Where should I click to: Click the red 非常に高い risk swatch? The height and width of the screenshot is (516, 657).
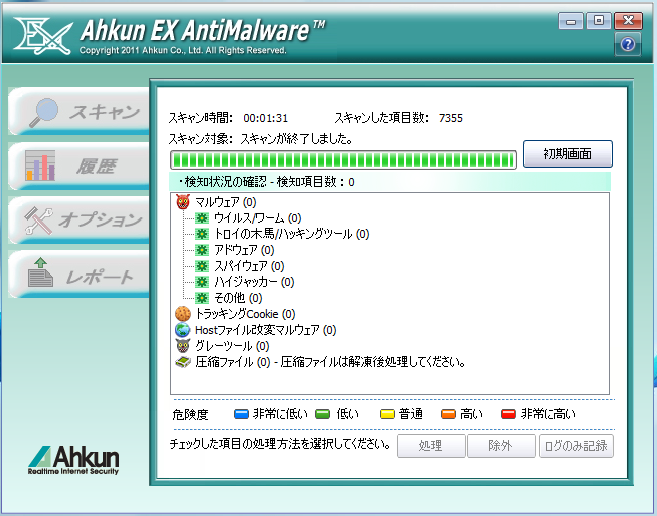[x=508, y=415]
